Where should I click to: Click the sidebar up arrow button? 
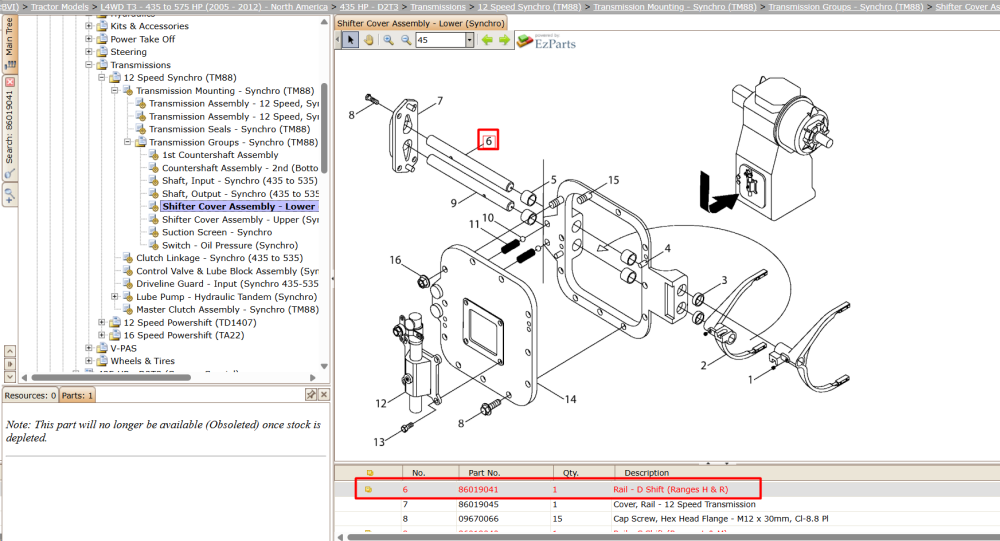[10, 352]
